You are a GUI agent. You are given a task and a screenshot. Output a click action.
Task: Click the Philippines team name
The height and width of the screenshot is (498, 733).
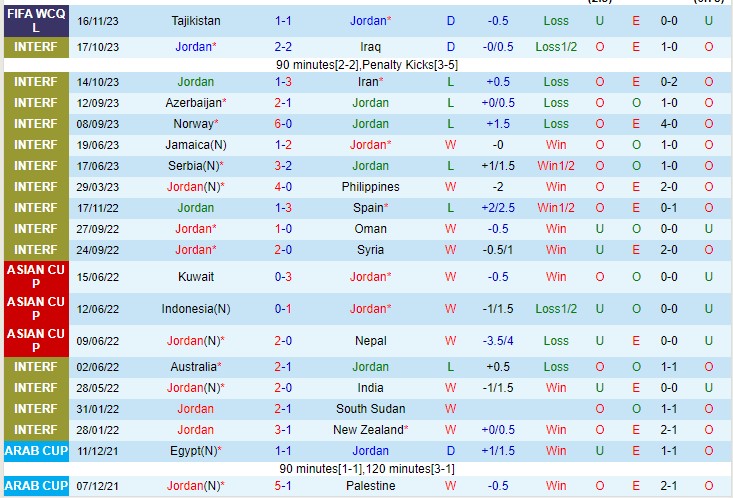370,187
